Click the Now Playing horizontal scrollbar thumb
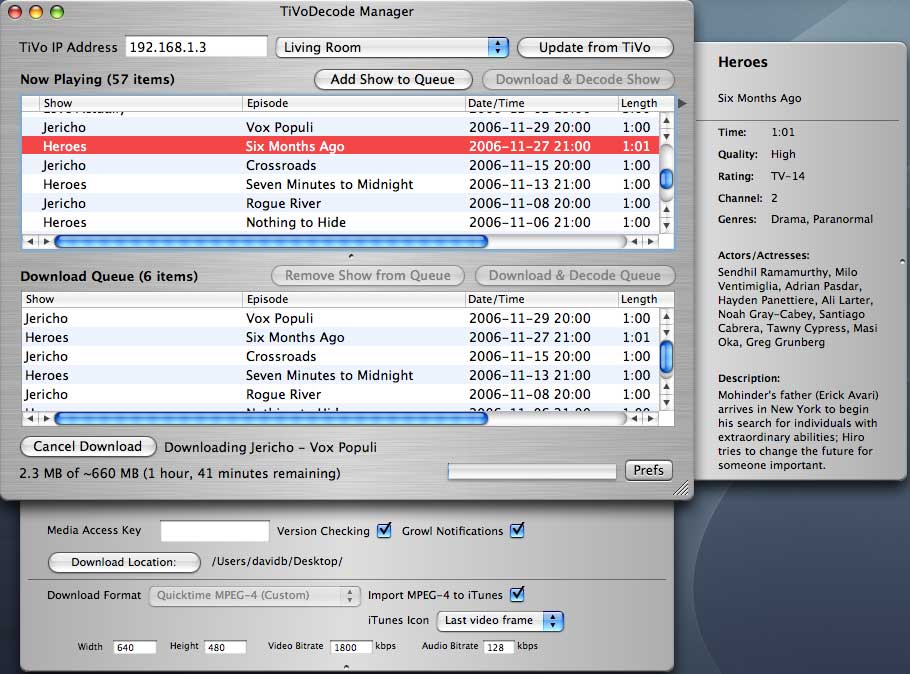This screenshot has height=674, width=910. pos(271,241)
